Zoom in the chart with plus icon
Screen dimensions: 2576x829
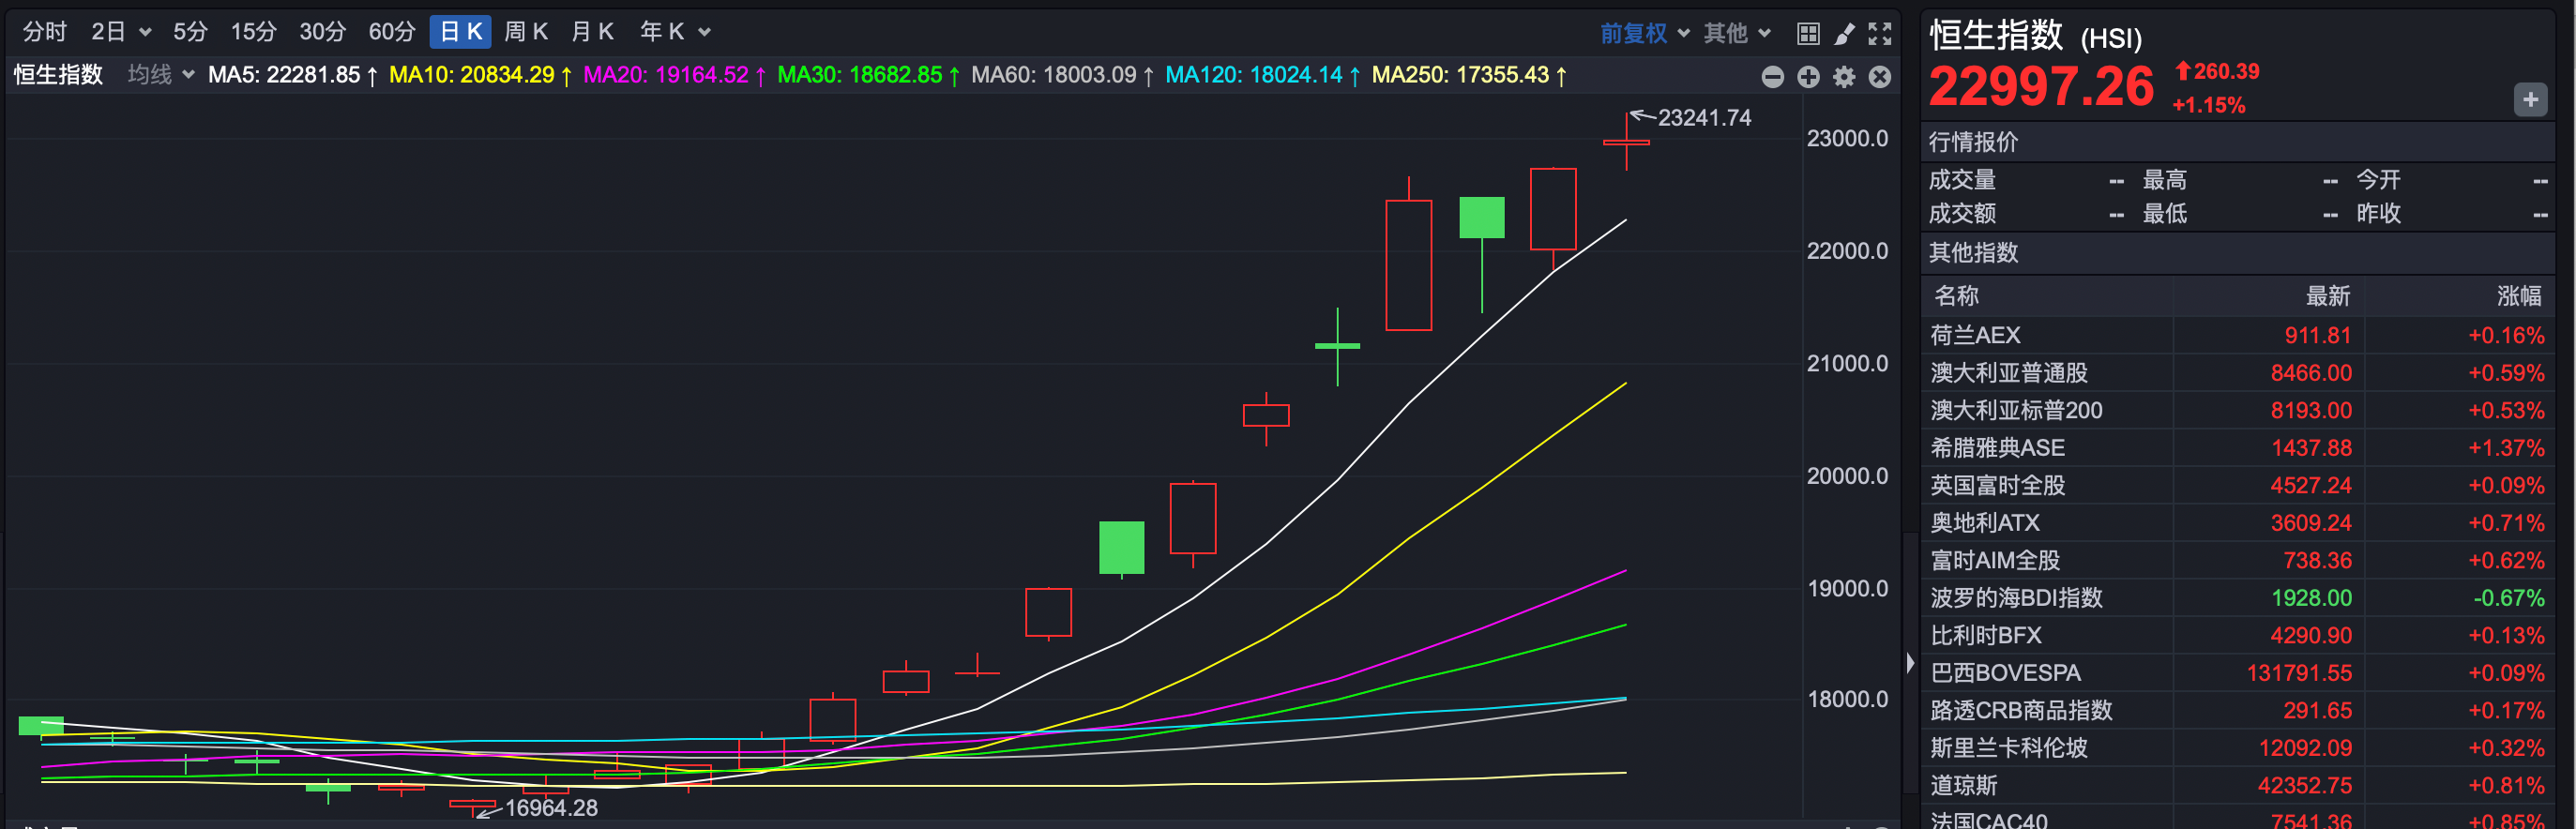coord(1808,77)
